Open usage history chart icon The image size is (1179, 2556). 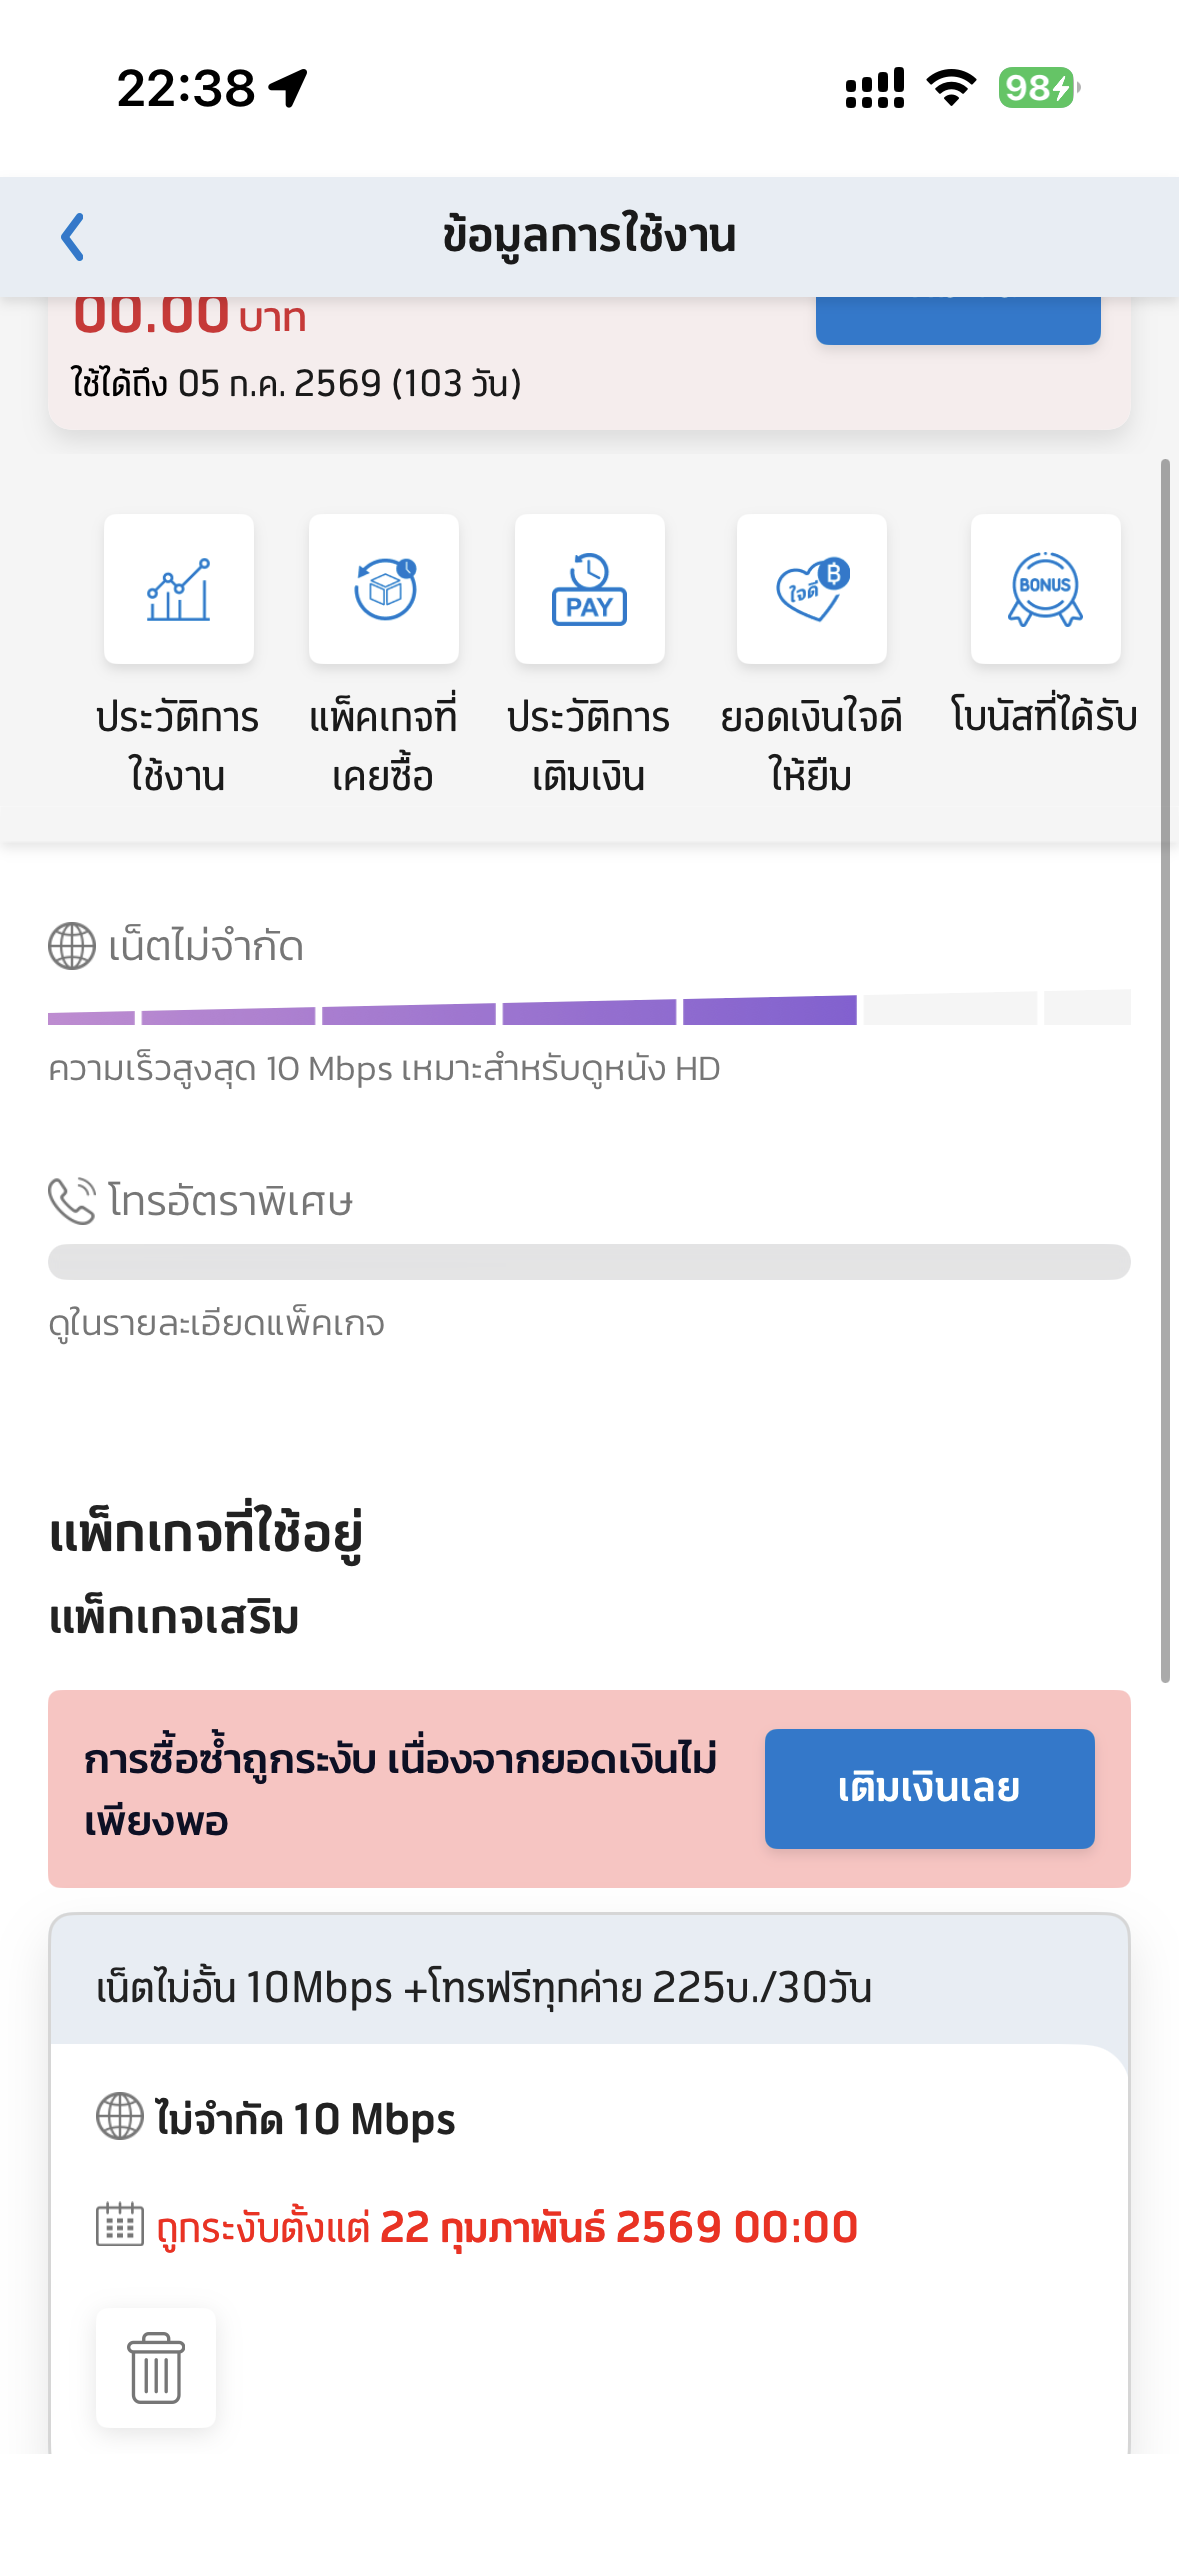pyautogui.click(x=179, y=589)
